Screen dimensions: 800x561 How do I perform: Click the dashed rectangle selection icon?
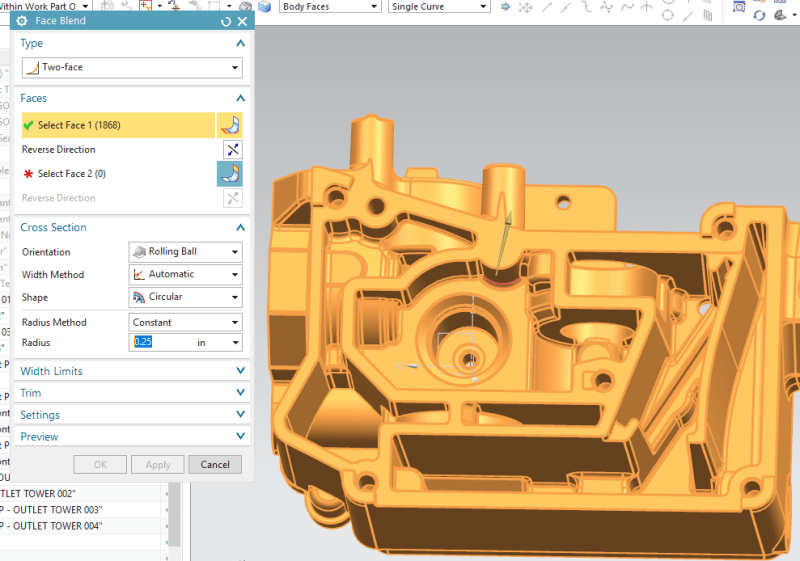pos(214,6)
